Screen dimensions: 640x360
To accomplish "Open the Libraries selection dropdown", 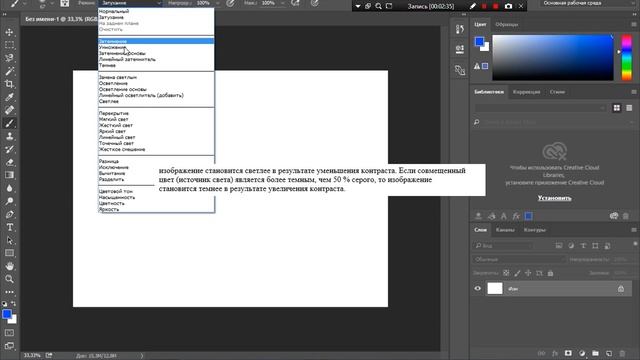I will (540, 108).
